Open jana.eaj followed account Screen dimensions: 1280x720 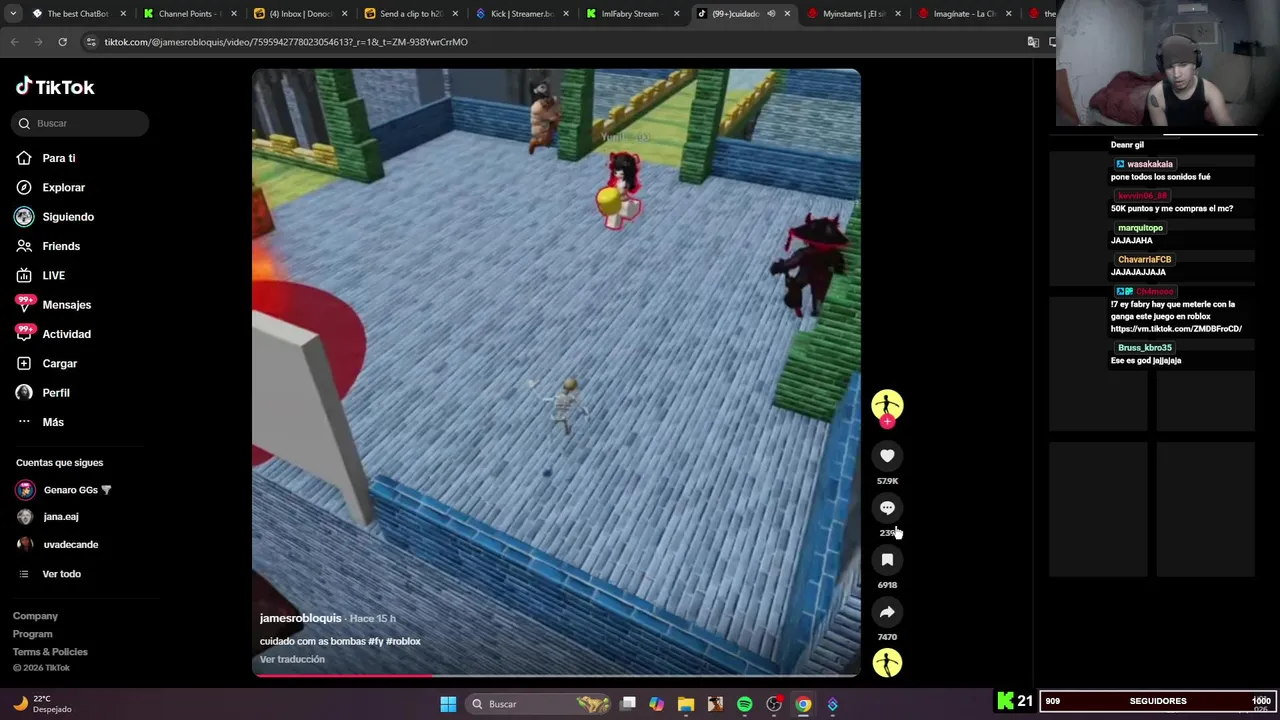(48, 517)
